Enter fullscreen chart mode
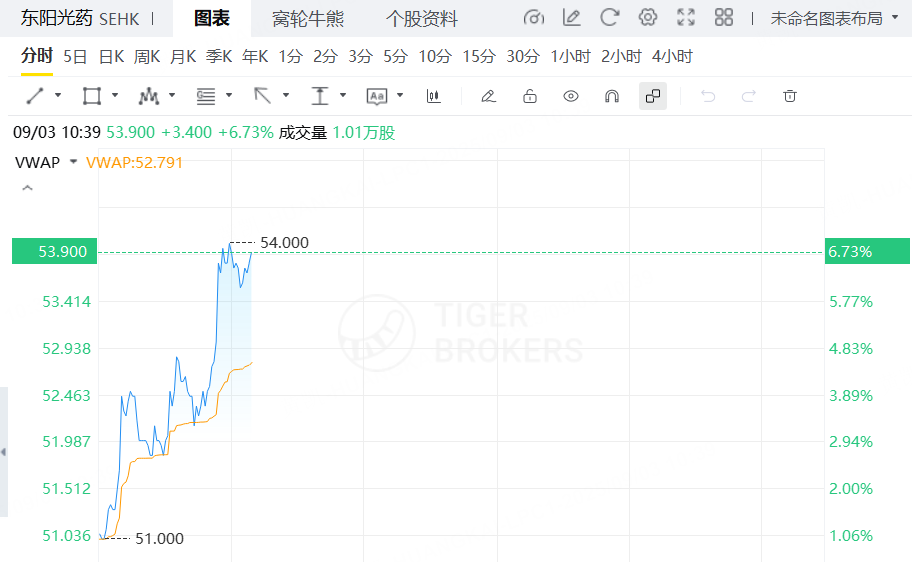The image size is (912, 562). pos(686,18)
